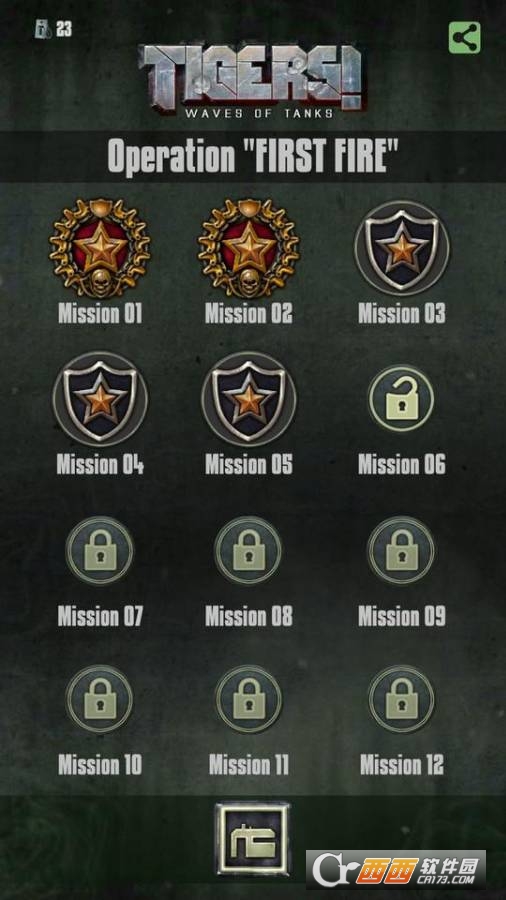Select the Mission 08 locked padlock
This screenshot has width=506, height=900.
point(248,550)
